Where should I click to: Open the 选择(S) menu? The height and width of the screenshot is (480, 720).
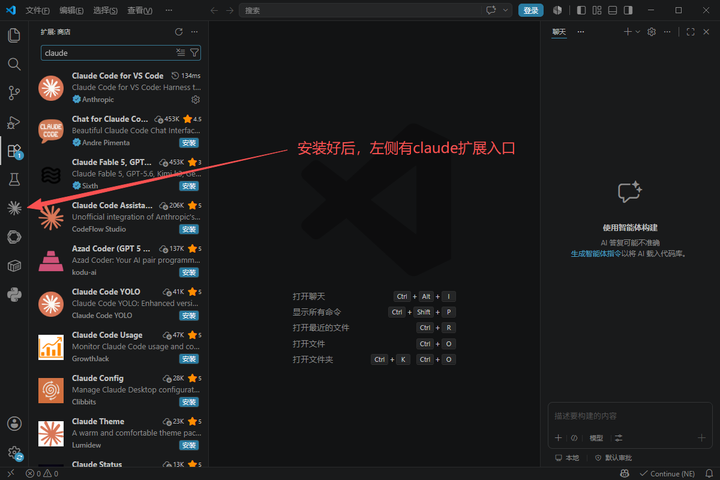click(x=105, y=10)
